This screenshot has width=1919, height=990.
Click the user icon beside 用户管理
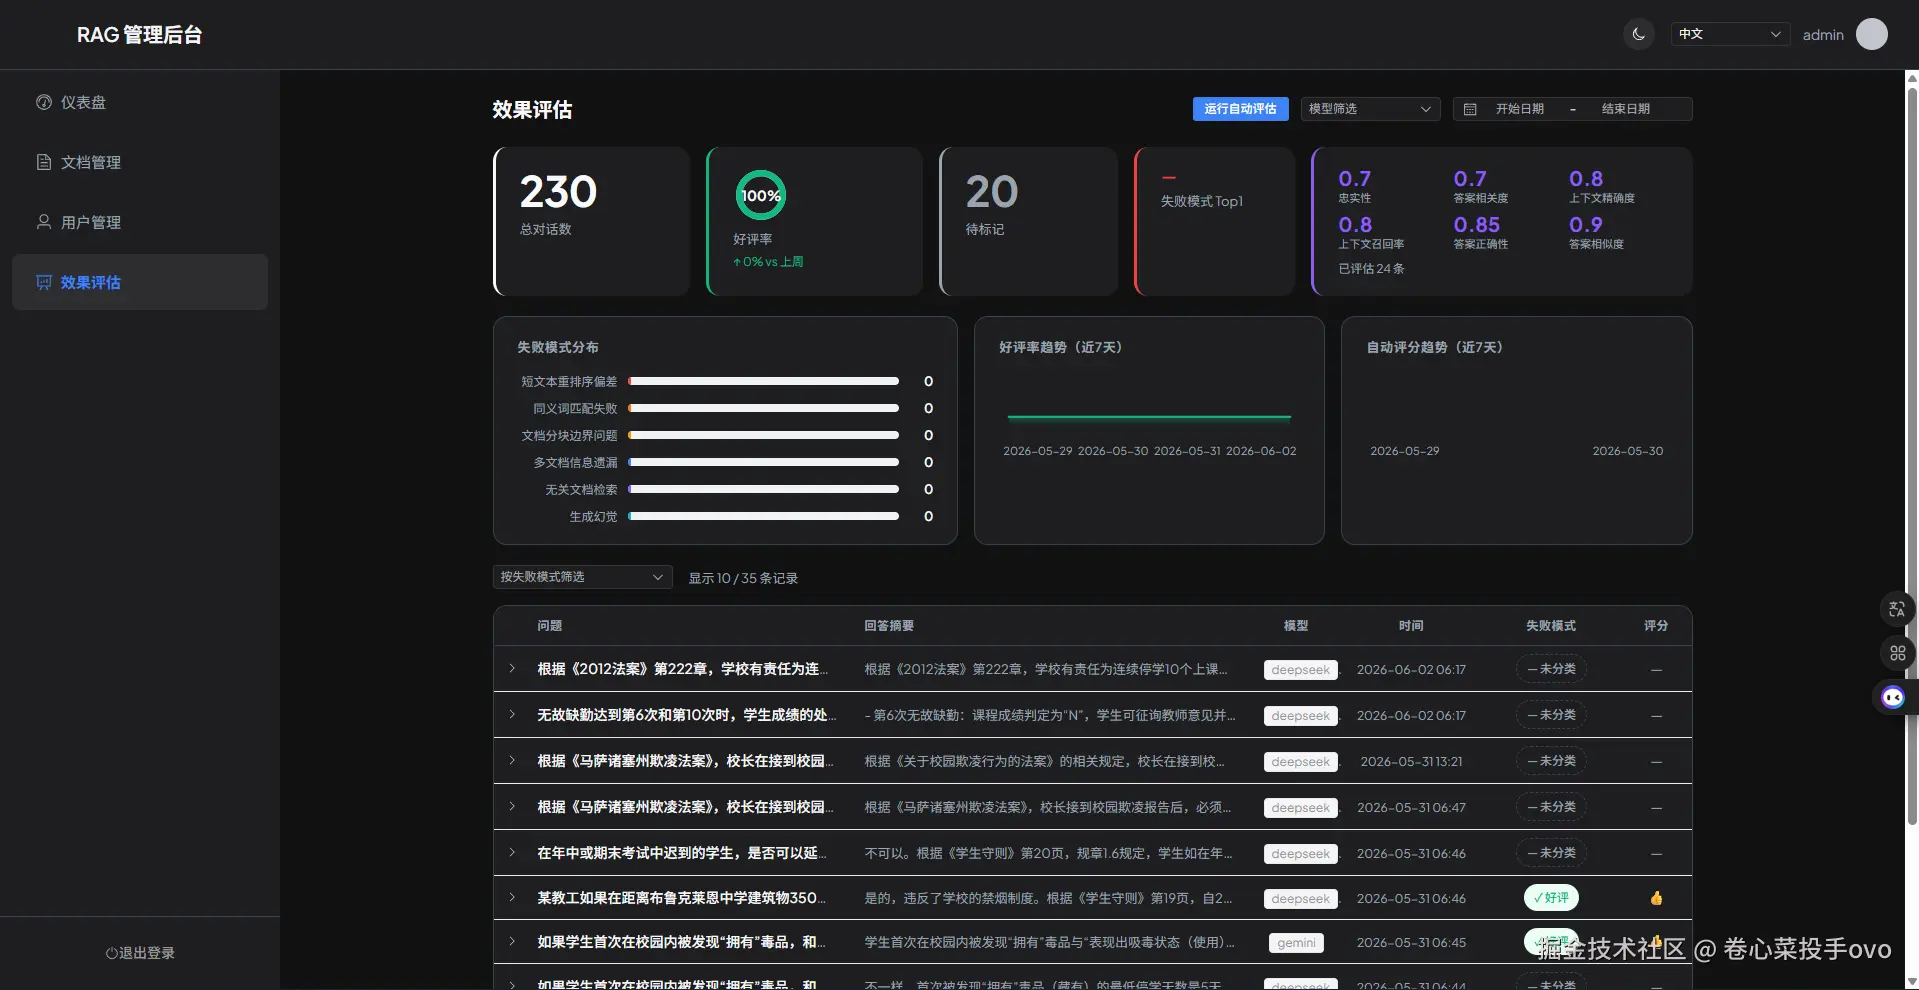(x=44, y=222)
